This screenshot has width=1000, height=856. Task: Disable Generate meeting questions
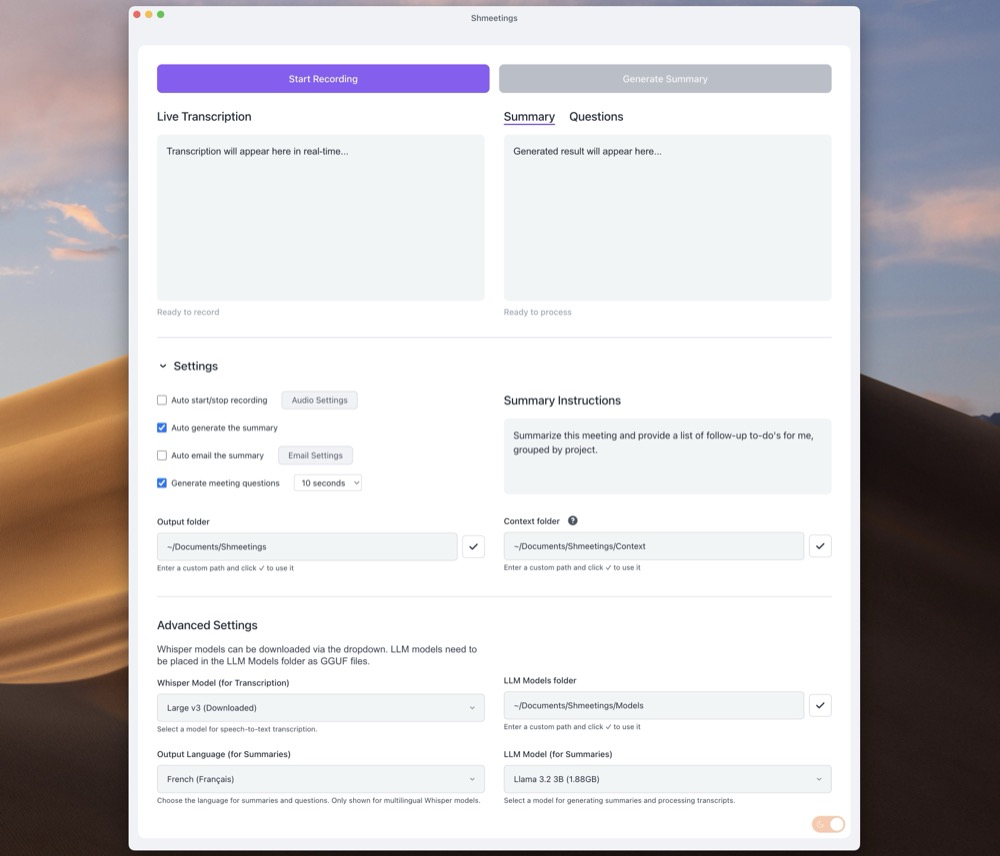pyautogui.click(x=161, y=483)
